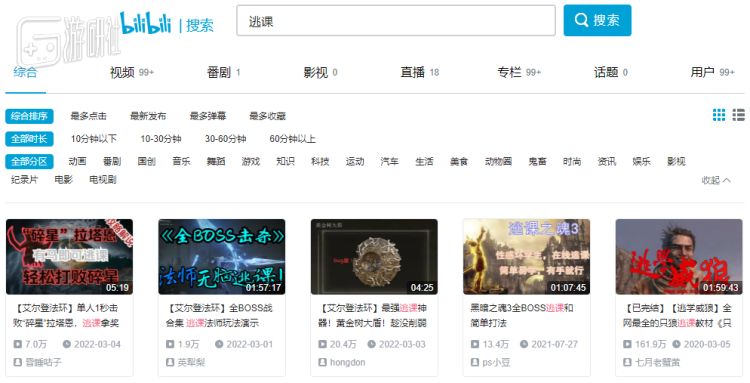Filter duration to 10分钟以下
This screenshot has width=750, height=383.
pos(94,139)
